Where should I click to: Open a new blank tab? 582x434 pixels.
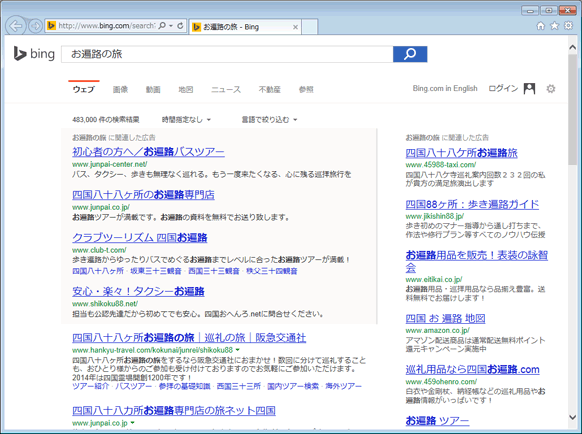tap(310, 27)
